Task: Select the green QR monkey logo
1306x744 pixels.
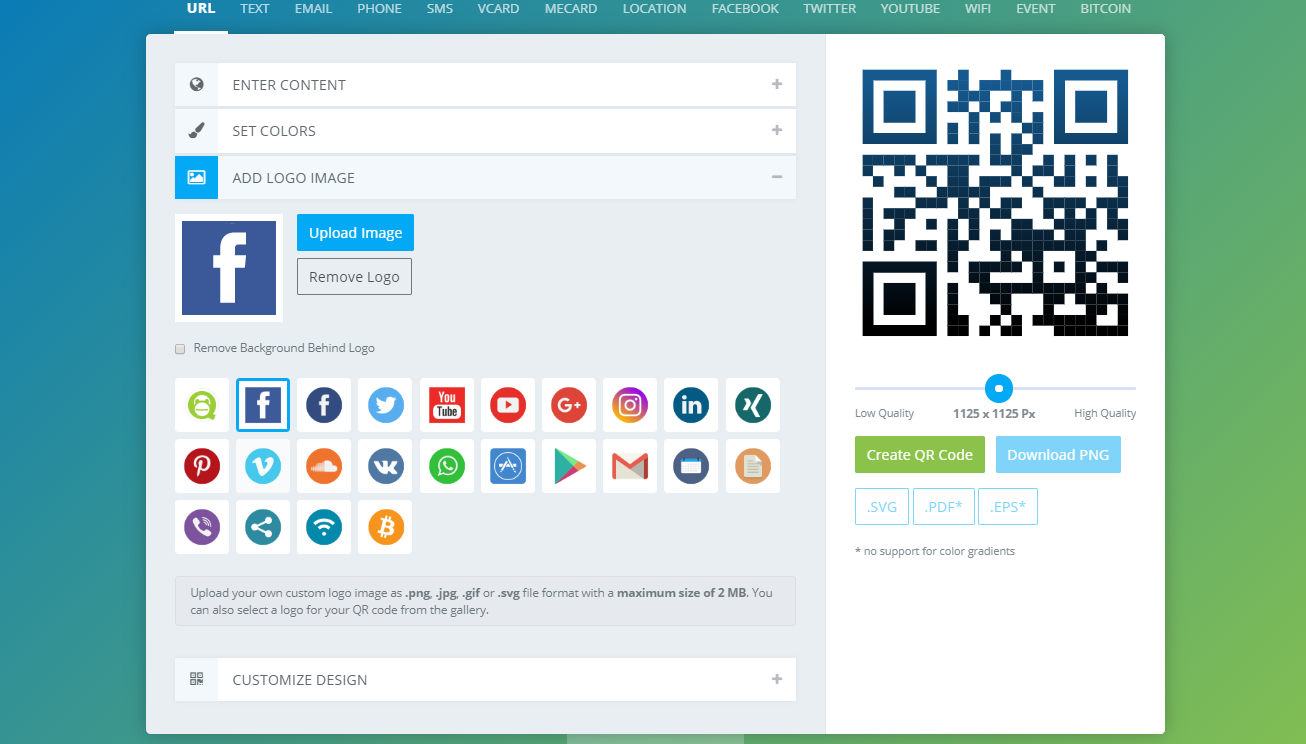Action: 202,405
